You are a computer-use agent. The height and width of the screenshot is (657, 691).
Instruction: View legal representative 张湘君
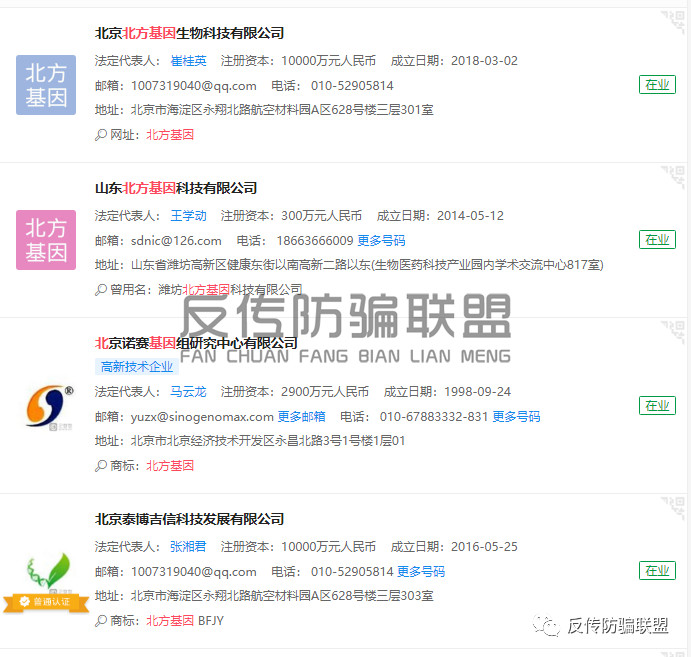tap(189, 547)
